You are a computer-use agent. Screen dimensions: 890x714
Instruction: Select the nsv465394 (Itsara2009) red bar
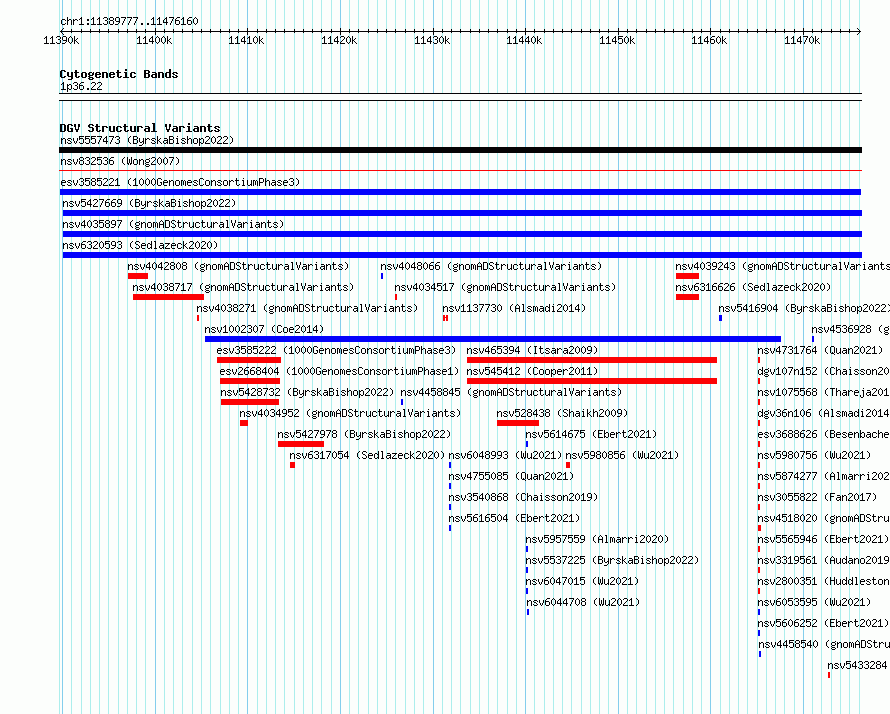click(x=591, y=360)
